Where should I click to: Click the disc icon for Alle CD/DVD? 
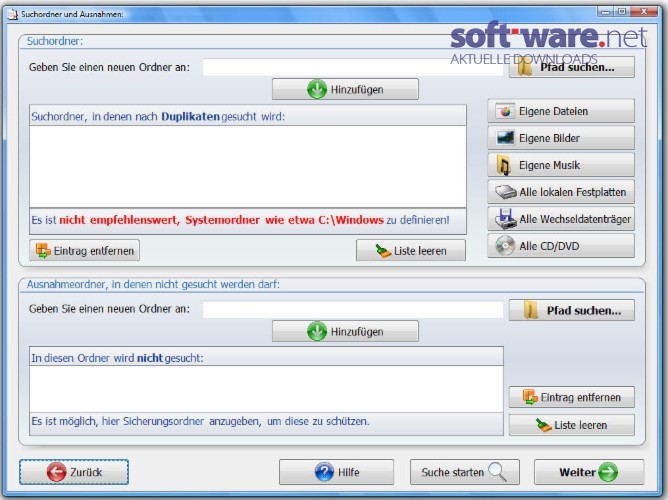[x=505, y=246]
